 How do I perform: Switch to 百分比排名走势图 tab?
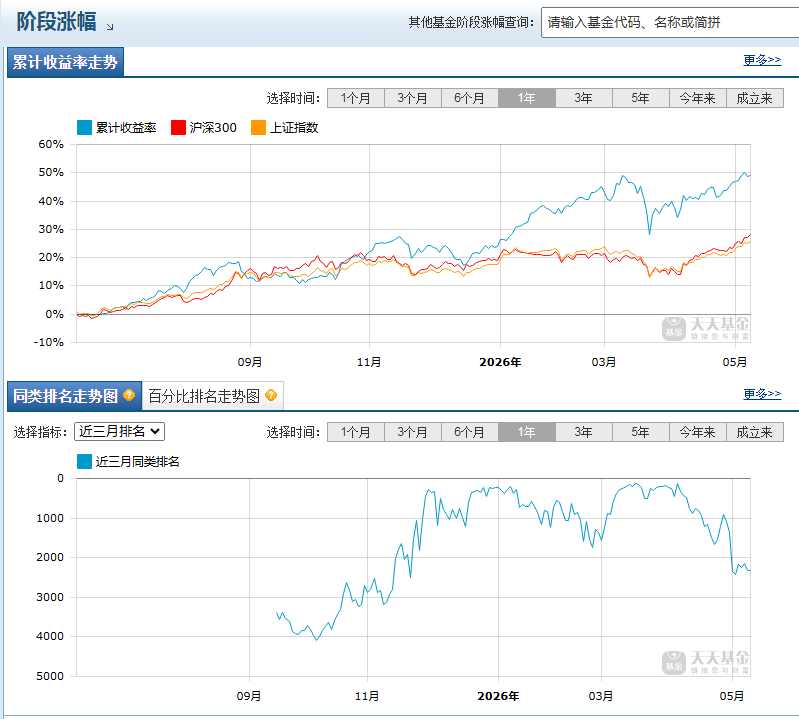coord(212,396)
